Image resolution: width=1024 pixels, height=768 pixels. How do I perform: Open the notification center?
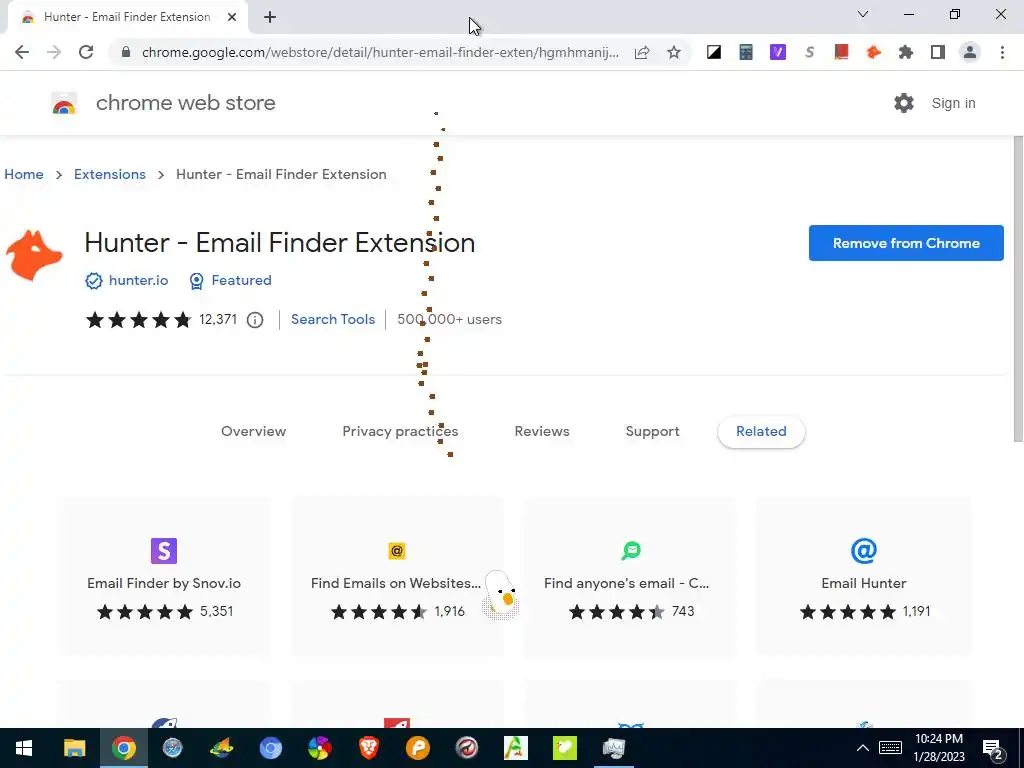[x=993, y=748]
